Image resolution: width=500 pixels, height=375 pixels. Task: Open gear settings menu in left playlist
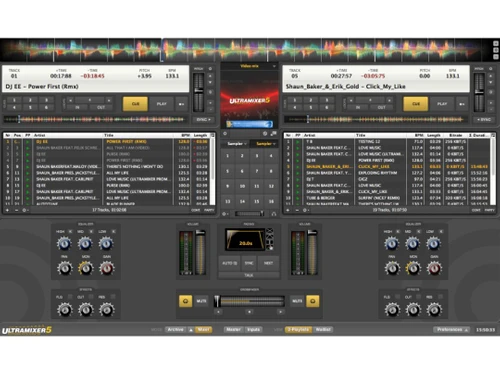[25, 210]
